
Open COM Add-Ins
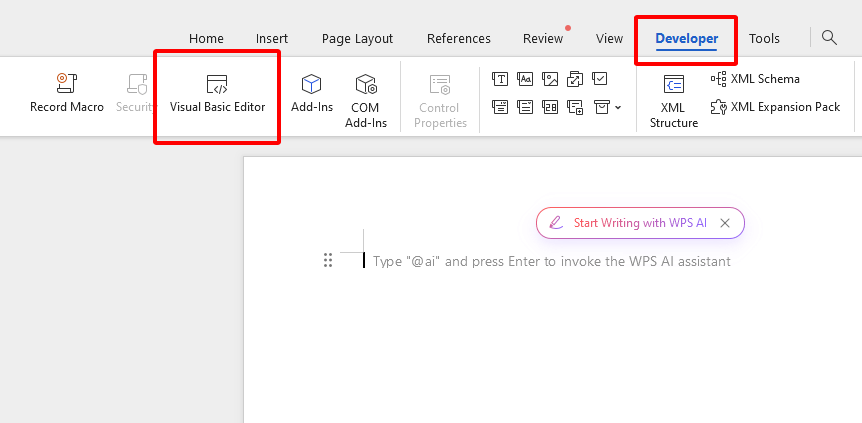click(366, 95)
